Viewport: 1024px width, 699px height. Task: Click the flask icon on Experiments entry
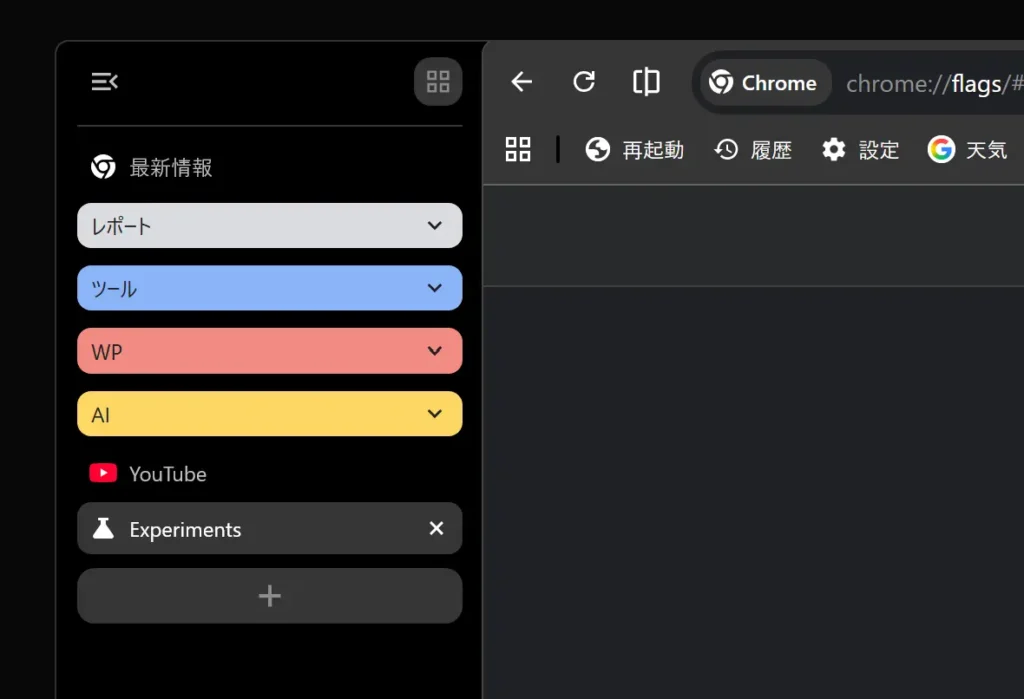pyautogui.click(x=103, y=528)
